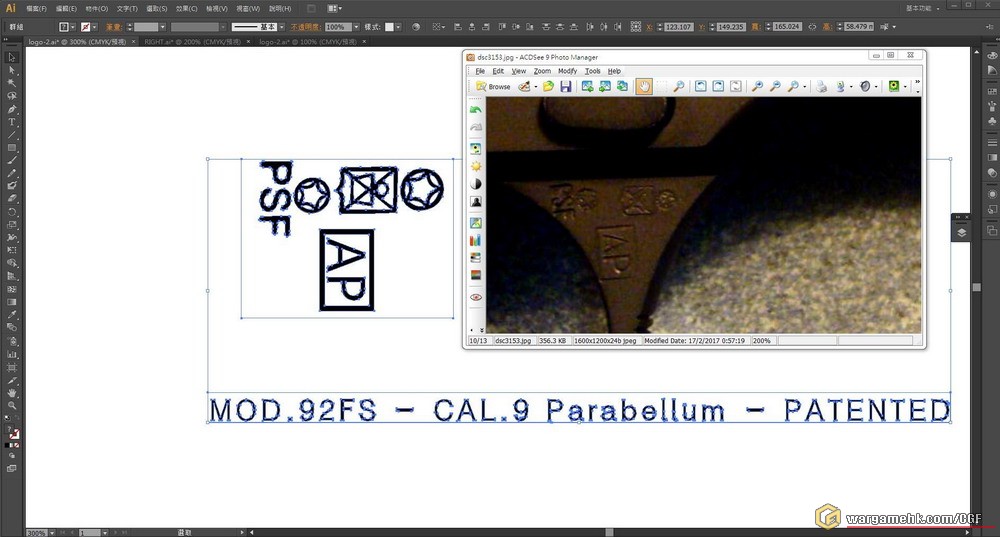This screenshot has width=1000, height=537.
Task: Click the Save floppy disk icon in ACDSee
Action: tap(566, 87)
